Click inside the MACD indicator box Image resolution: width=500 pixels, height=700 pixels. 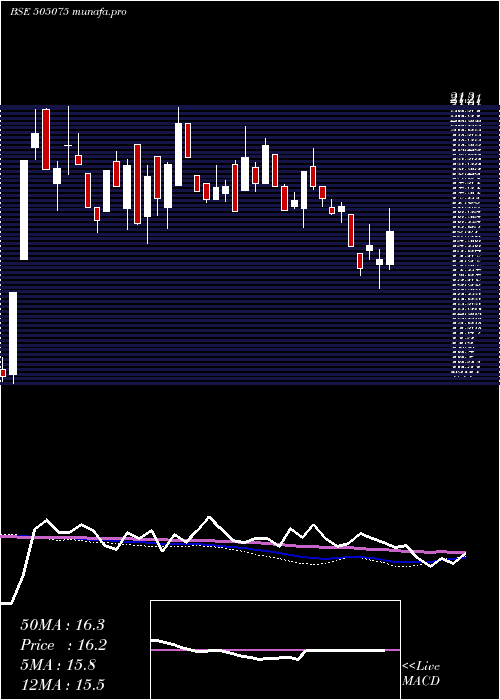(x=275, y=650)
